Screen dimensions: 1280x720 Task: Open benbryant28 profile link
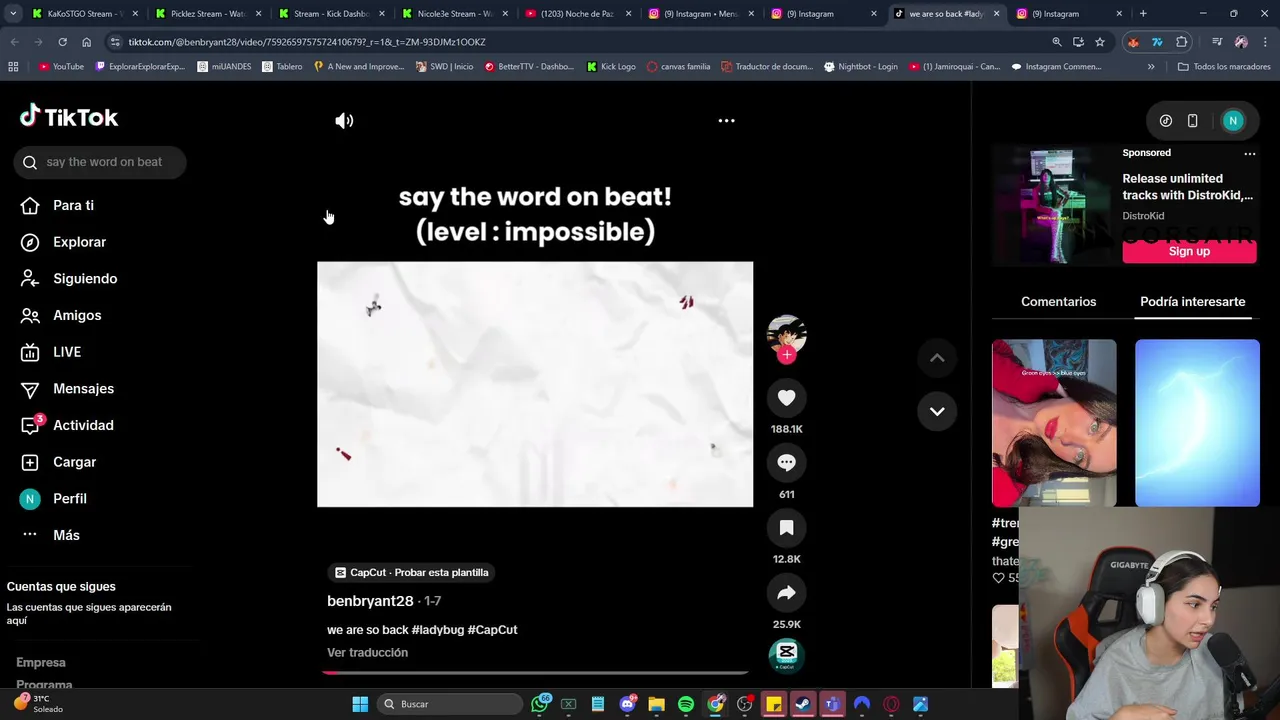370,601
